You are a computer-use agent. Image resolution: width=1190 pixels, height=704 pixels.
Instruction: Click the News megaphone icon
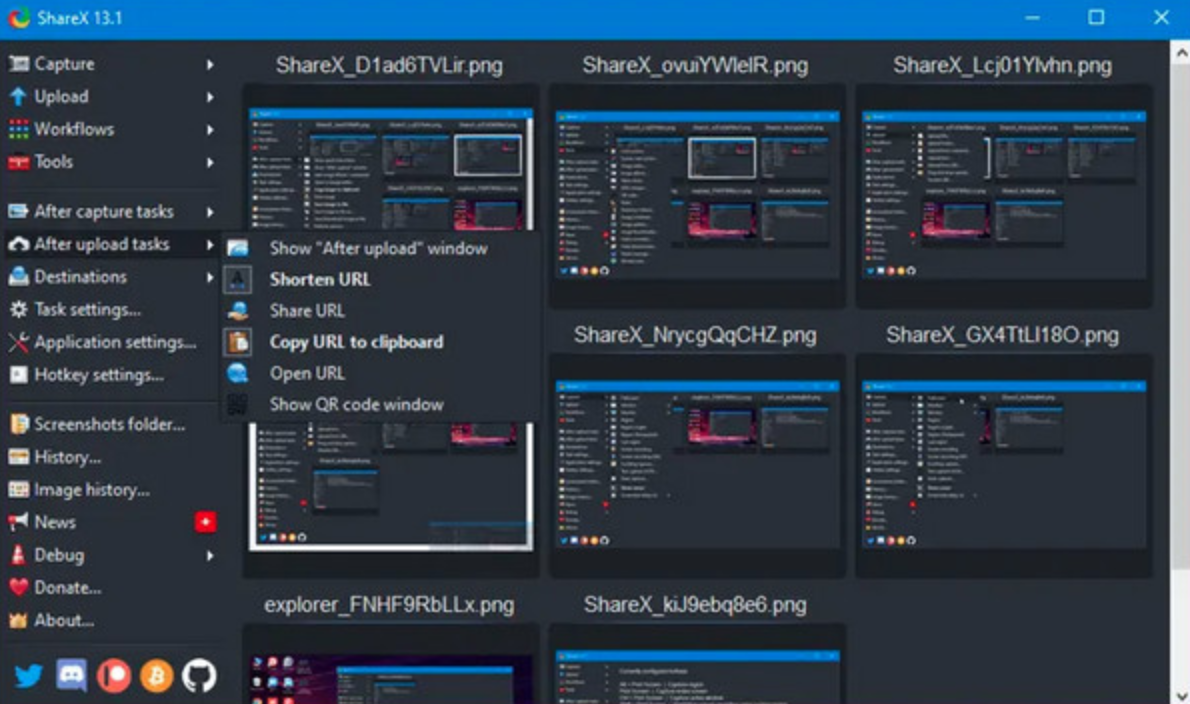[x=18, y=522]
